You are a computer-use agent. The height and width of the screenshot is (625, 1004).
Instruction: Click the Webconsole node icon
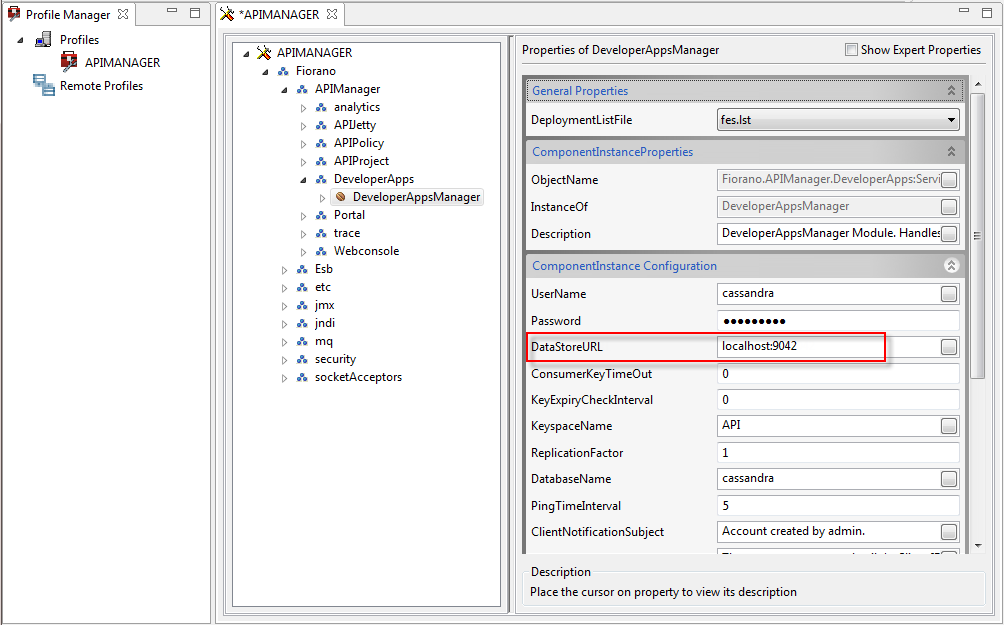tap(322, 251)
